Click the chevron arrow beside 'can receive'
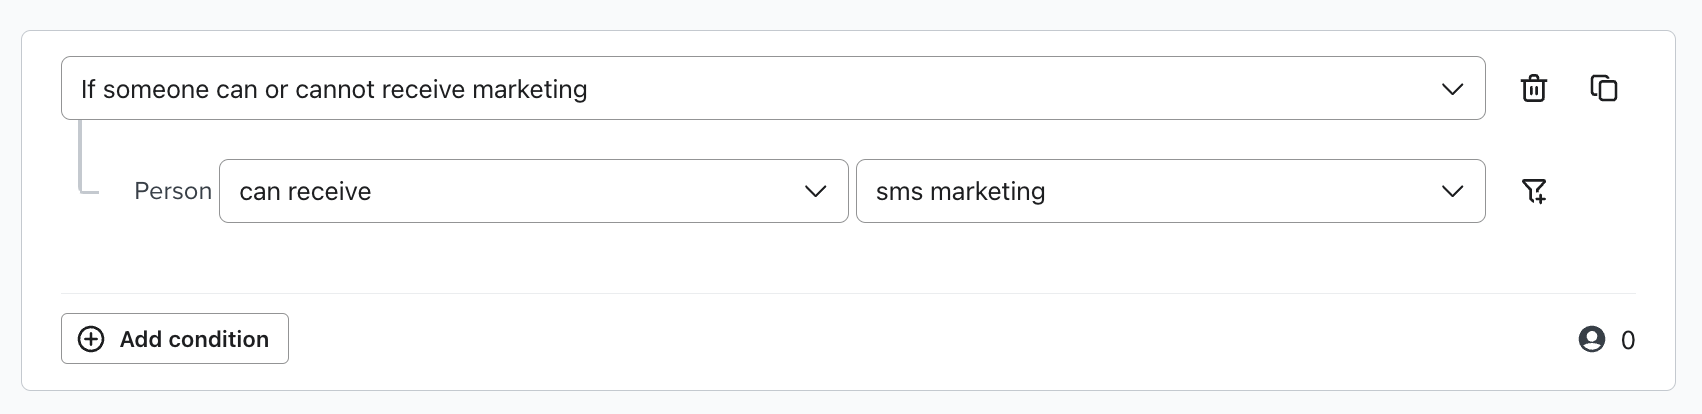 (815, 191)
